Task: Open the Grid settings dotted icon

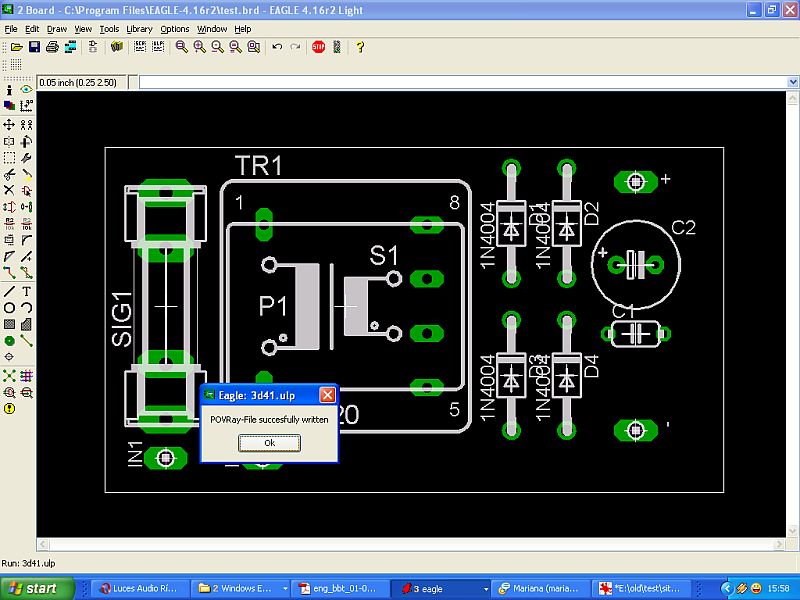Action: pos(16,64)
